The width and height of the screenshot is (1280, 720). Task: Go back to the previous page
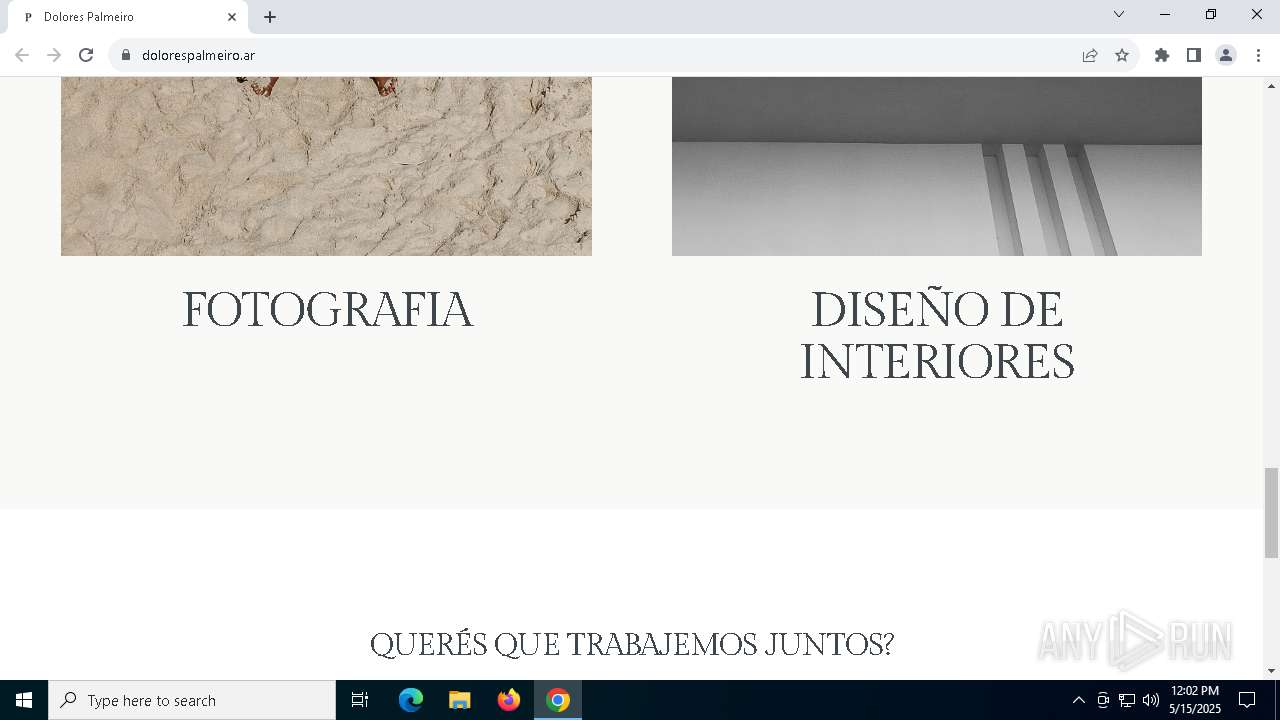click(x=22, y=55)
